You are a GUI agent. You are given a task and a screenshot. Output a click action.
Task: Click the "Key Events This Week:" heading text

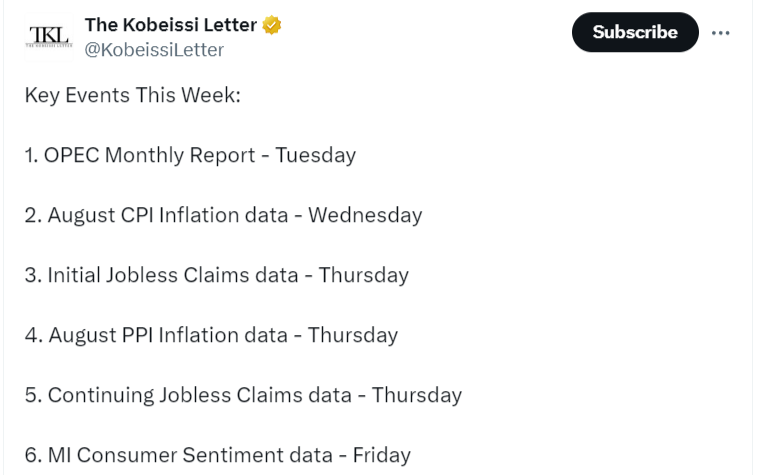point(133,95)
